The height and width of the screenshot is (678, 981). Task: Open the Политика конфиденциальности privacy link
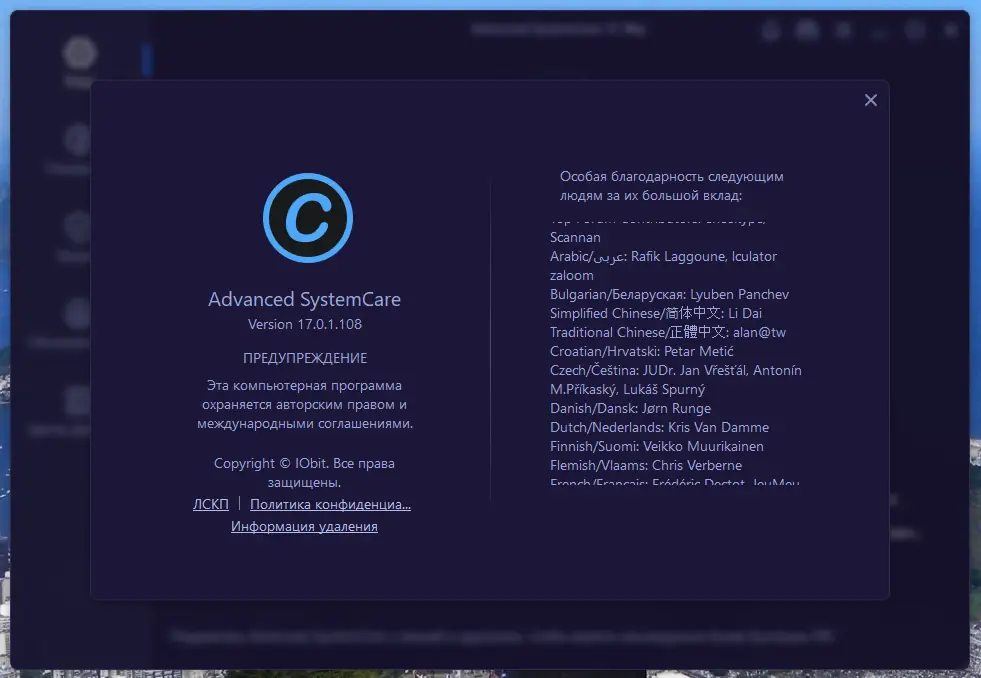331,504
